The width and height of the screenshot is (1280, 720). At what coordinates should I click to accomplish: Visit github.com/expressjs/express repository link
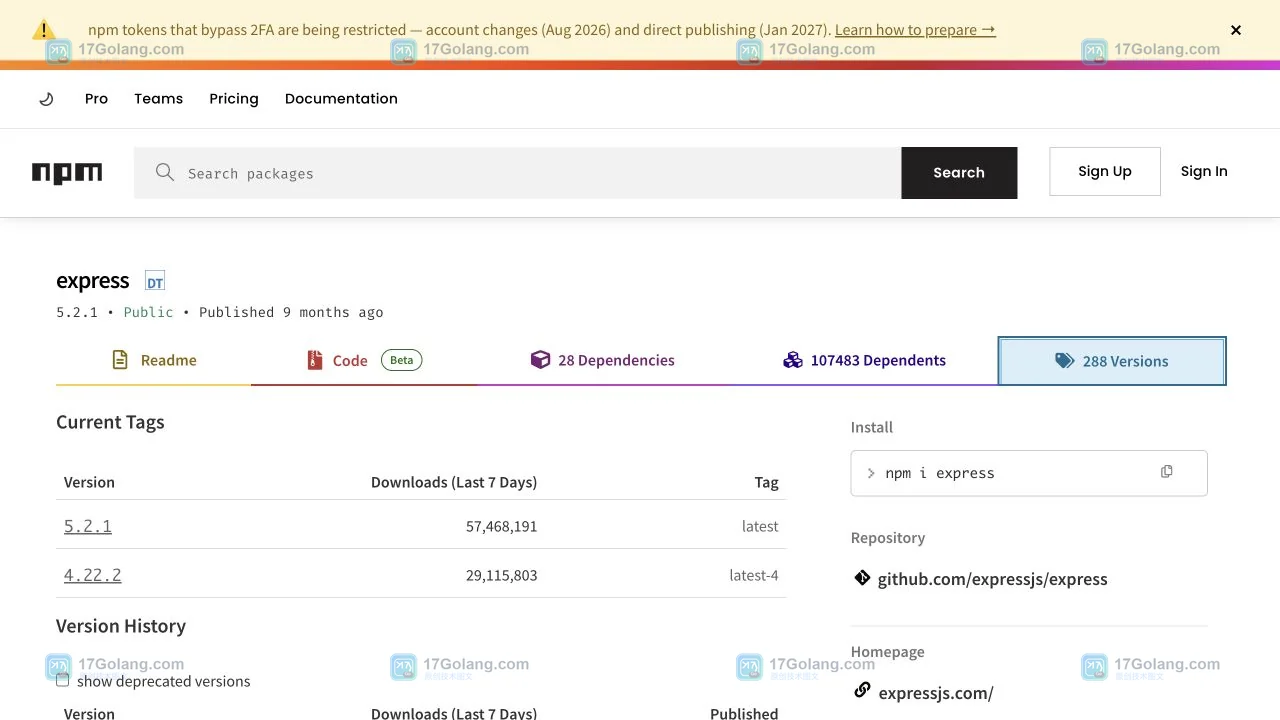coord(992,579)
